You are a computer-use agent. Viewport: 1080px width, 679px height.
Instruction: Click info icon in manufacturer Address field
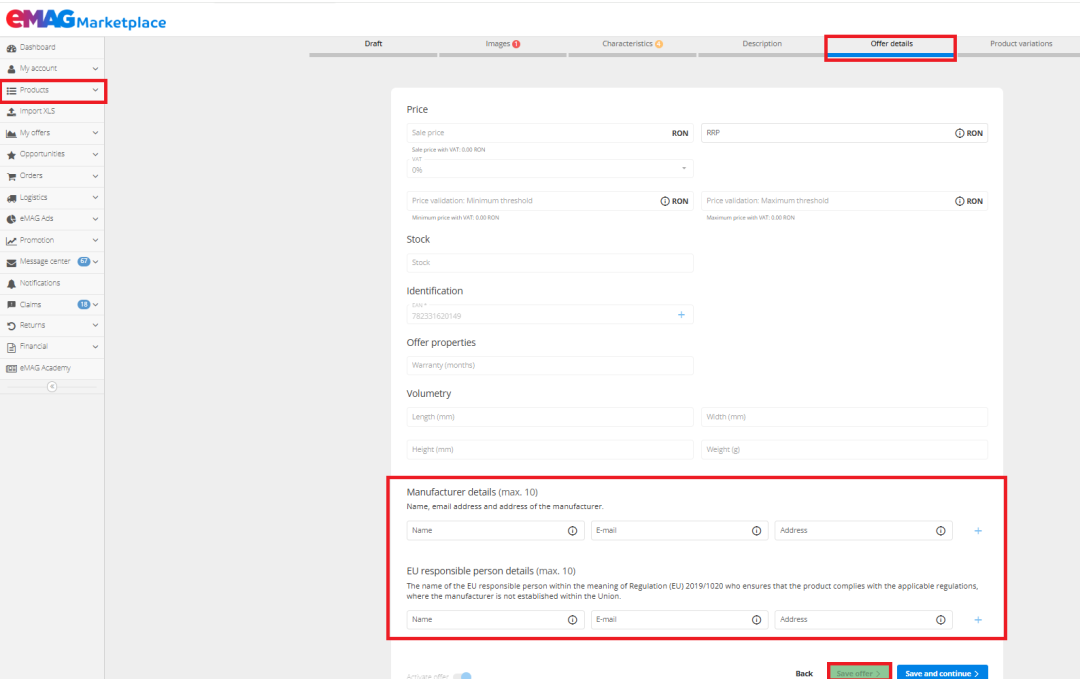[940, 531]
